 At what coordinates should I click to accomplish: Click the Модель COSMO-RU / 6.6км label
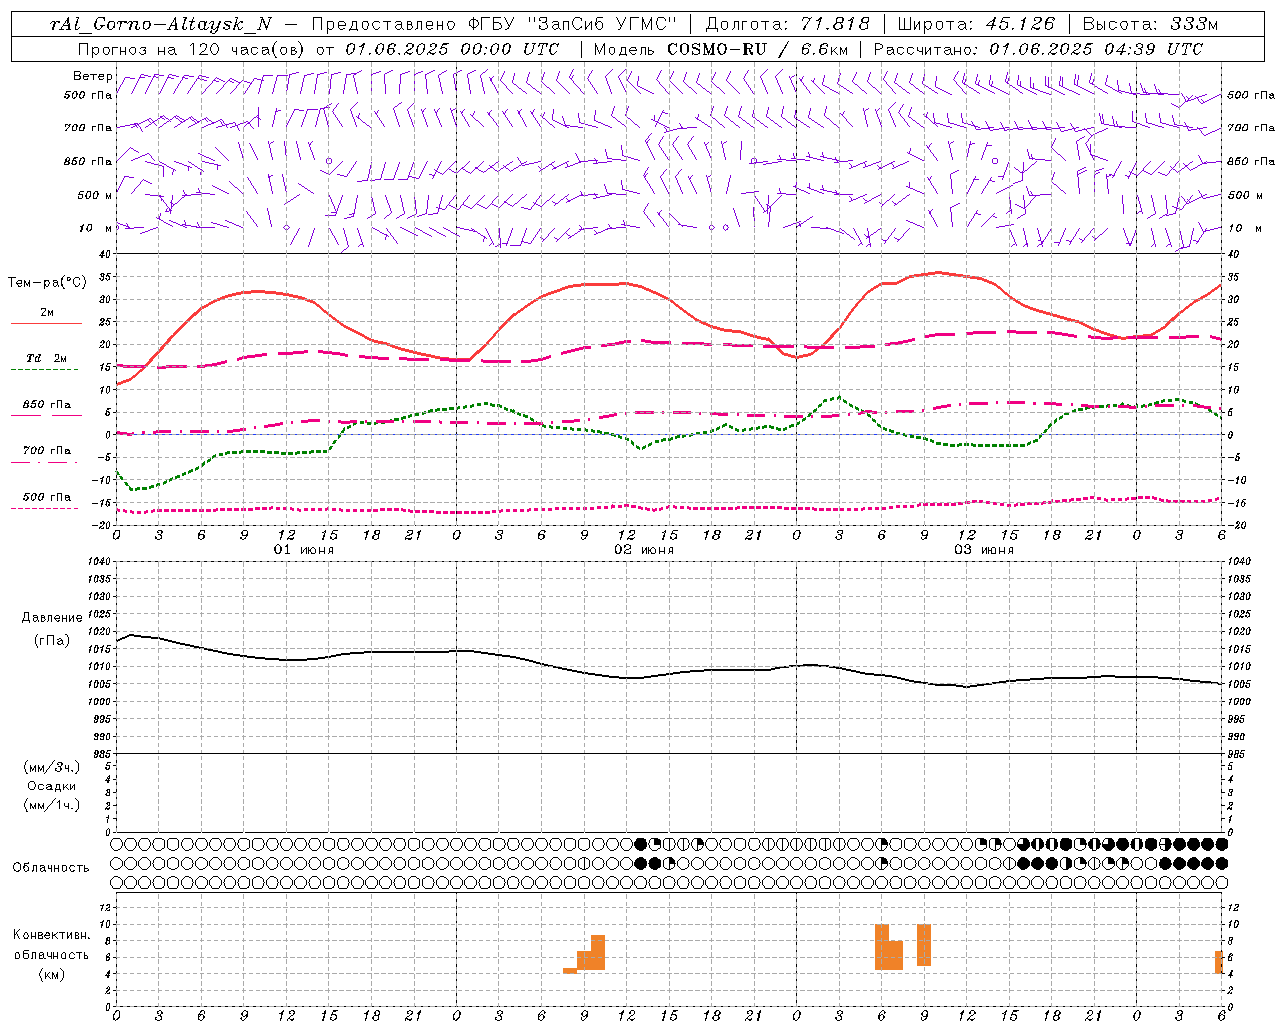720,49
